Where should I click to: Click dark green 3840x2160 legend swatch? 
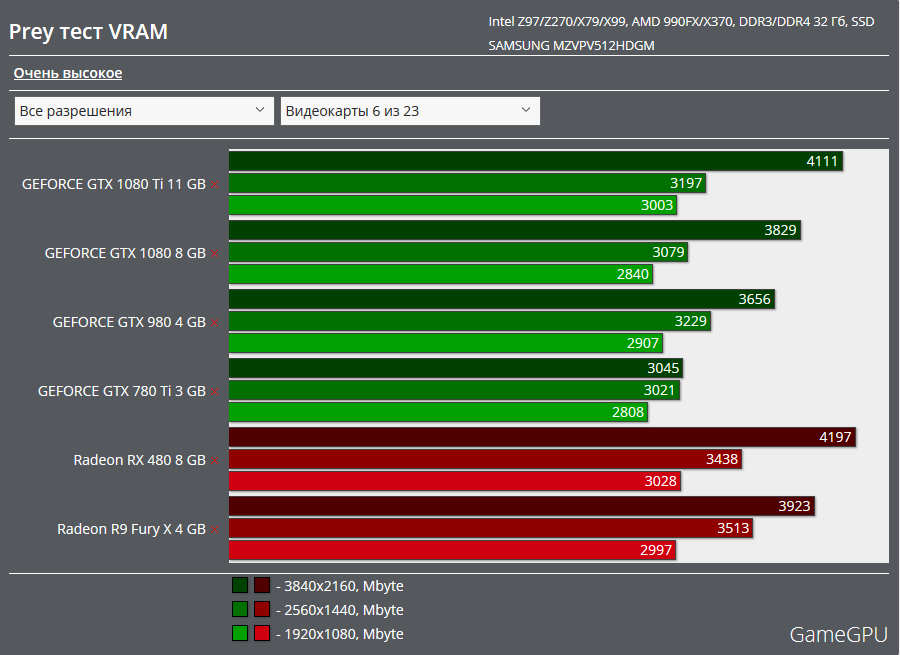point(240,586)
